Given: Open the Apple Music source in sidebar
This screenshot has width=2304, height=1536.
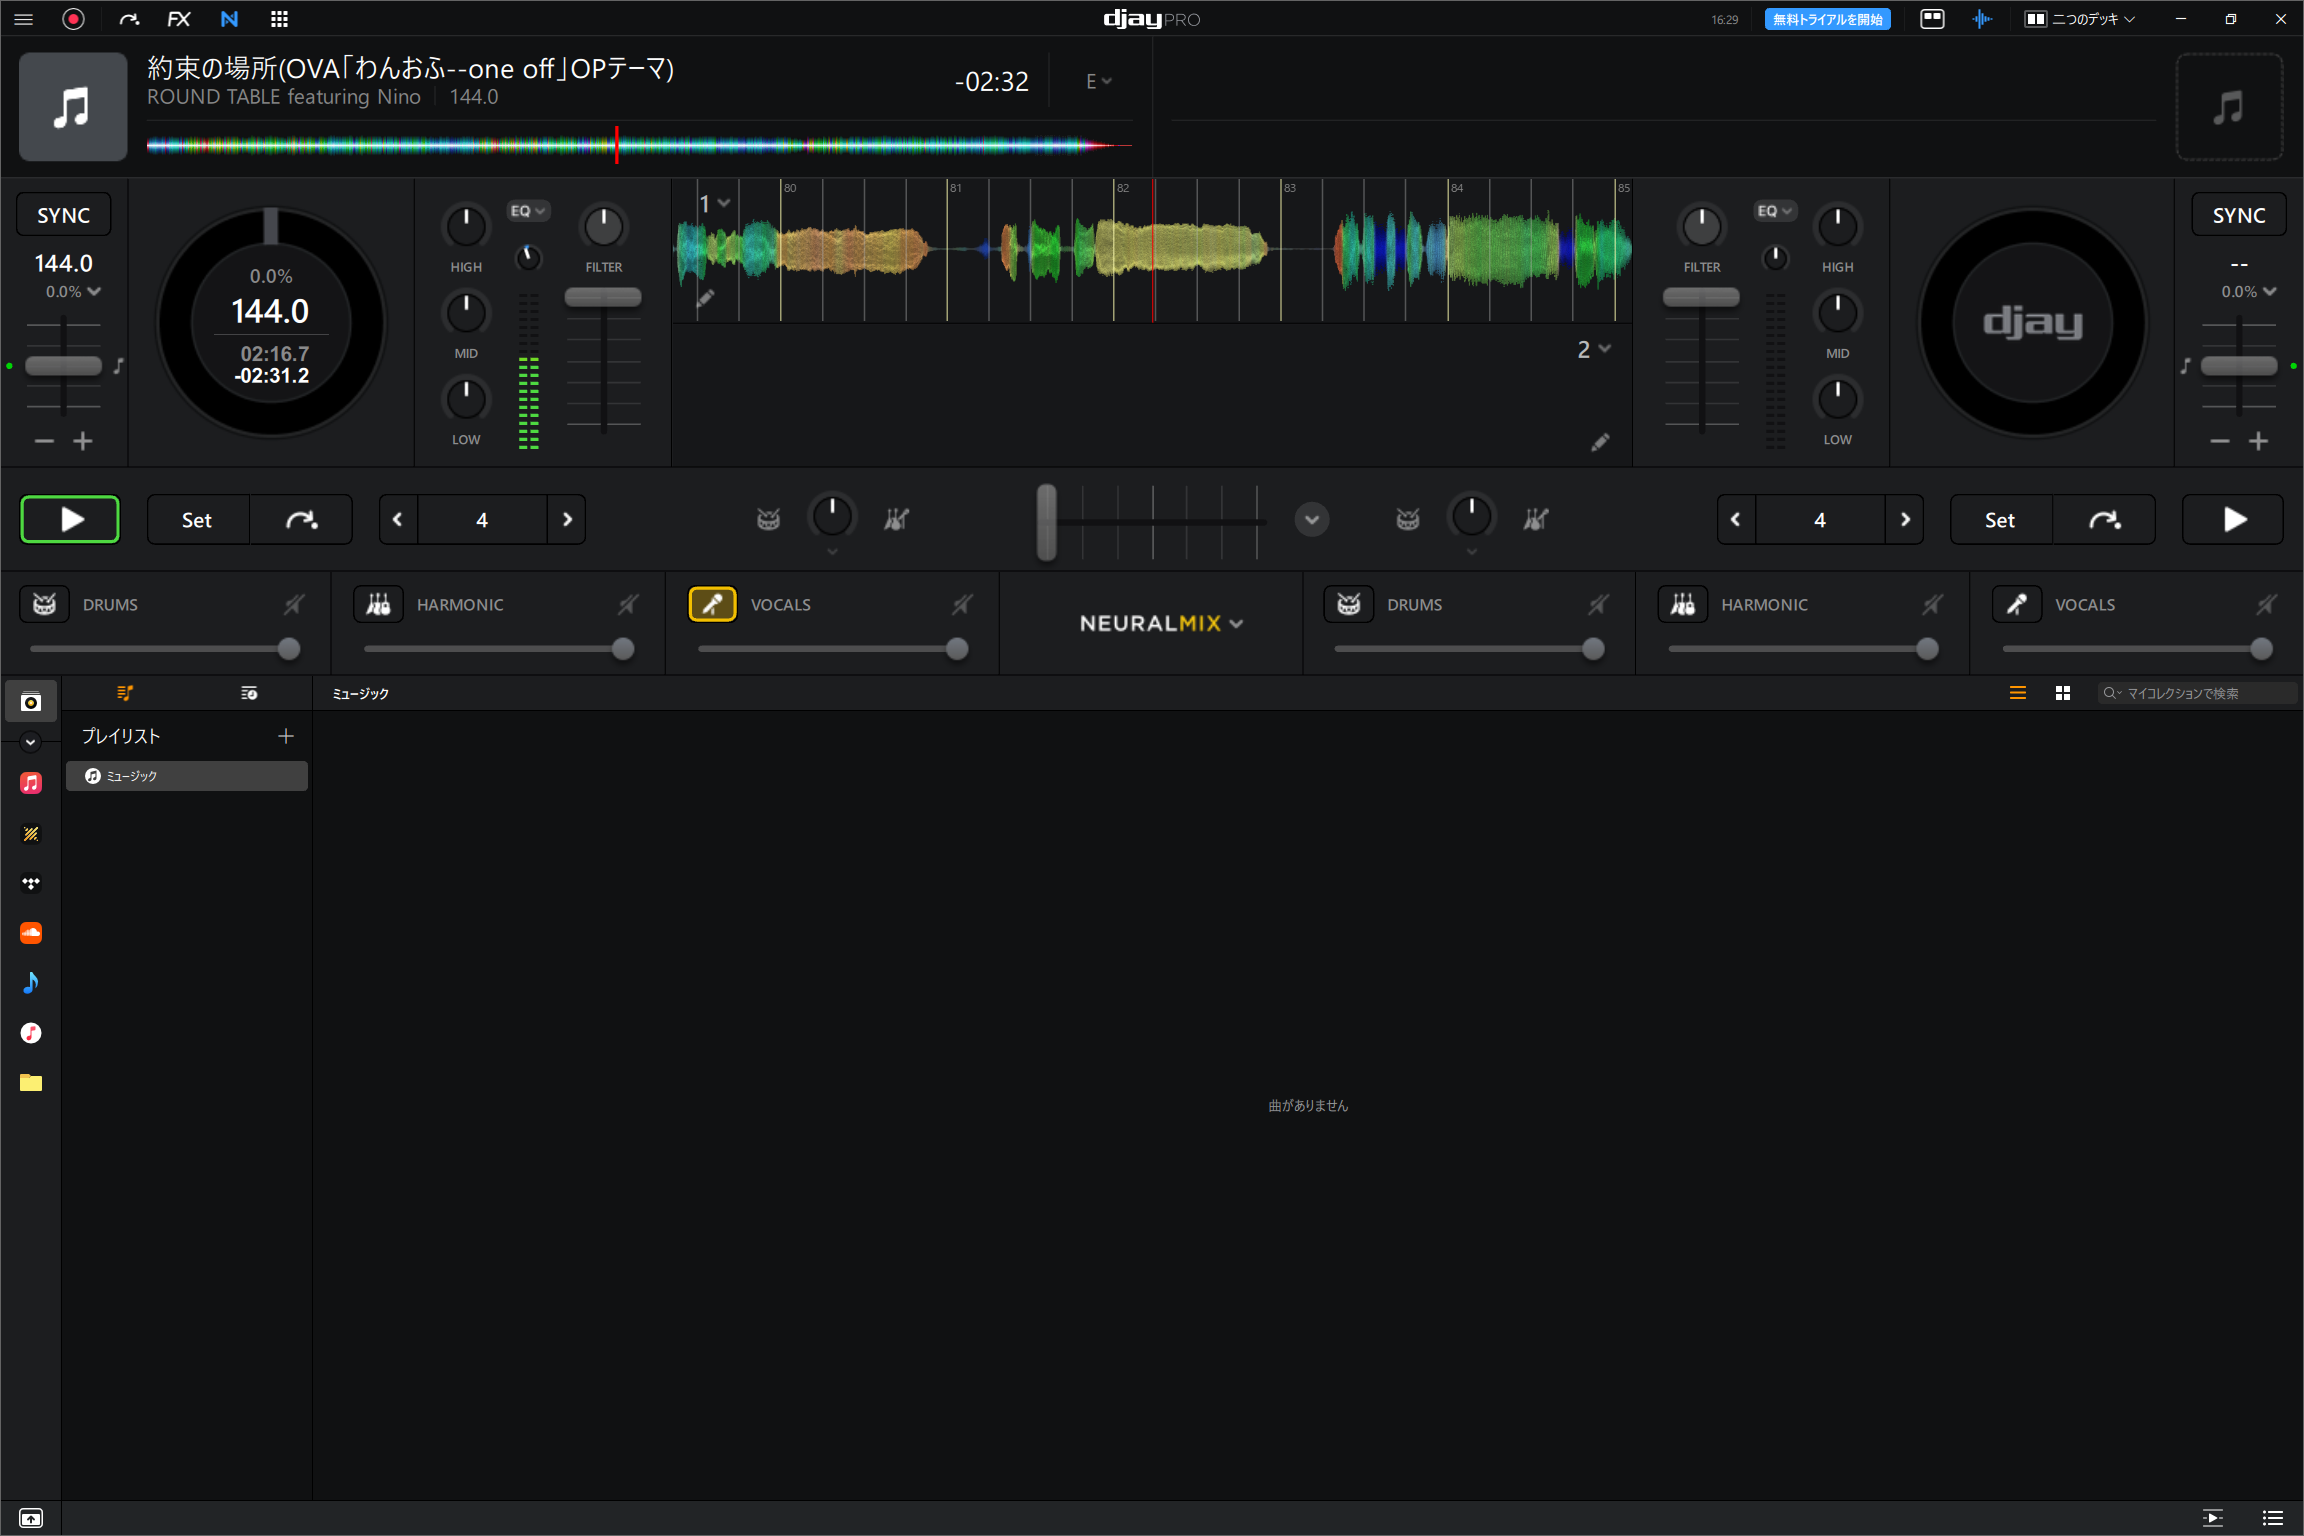Looking at the screenshot, I should [31, 783].
